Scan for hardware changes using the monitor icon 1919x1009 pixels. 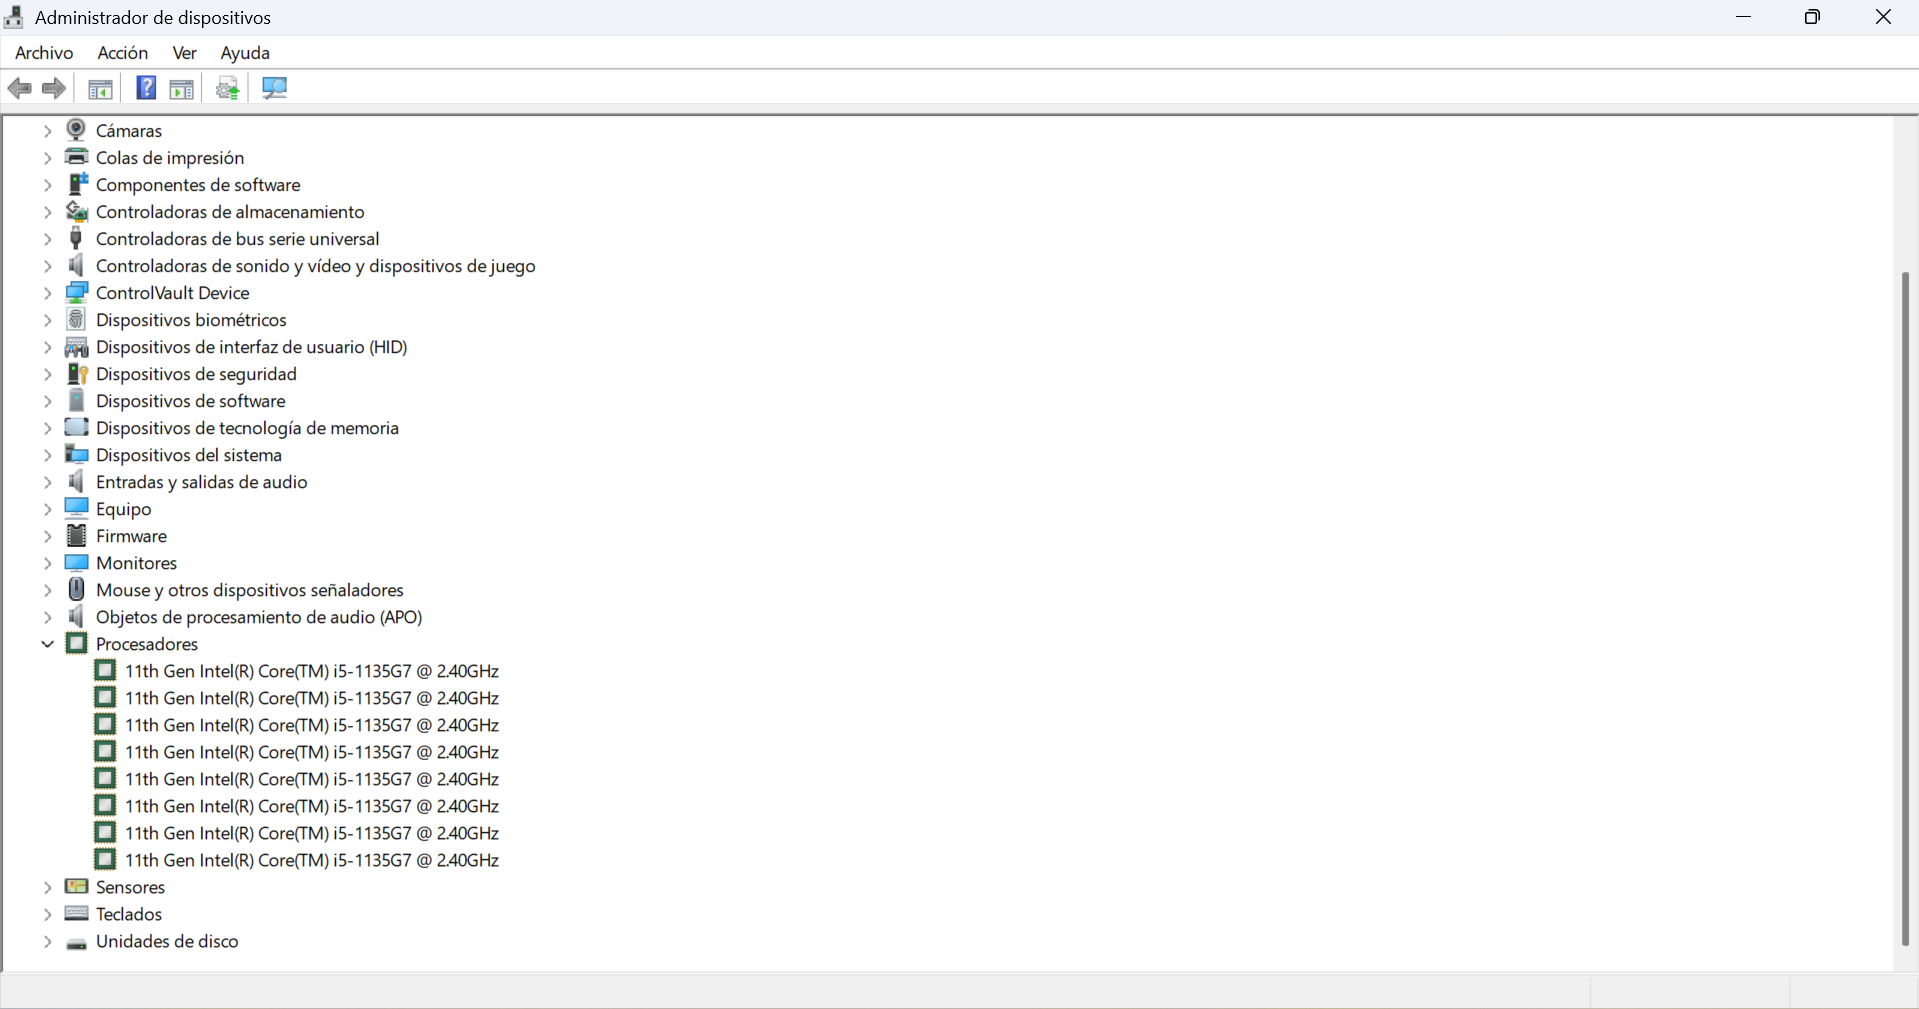point(274,88)
